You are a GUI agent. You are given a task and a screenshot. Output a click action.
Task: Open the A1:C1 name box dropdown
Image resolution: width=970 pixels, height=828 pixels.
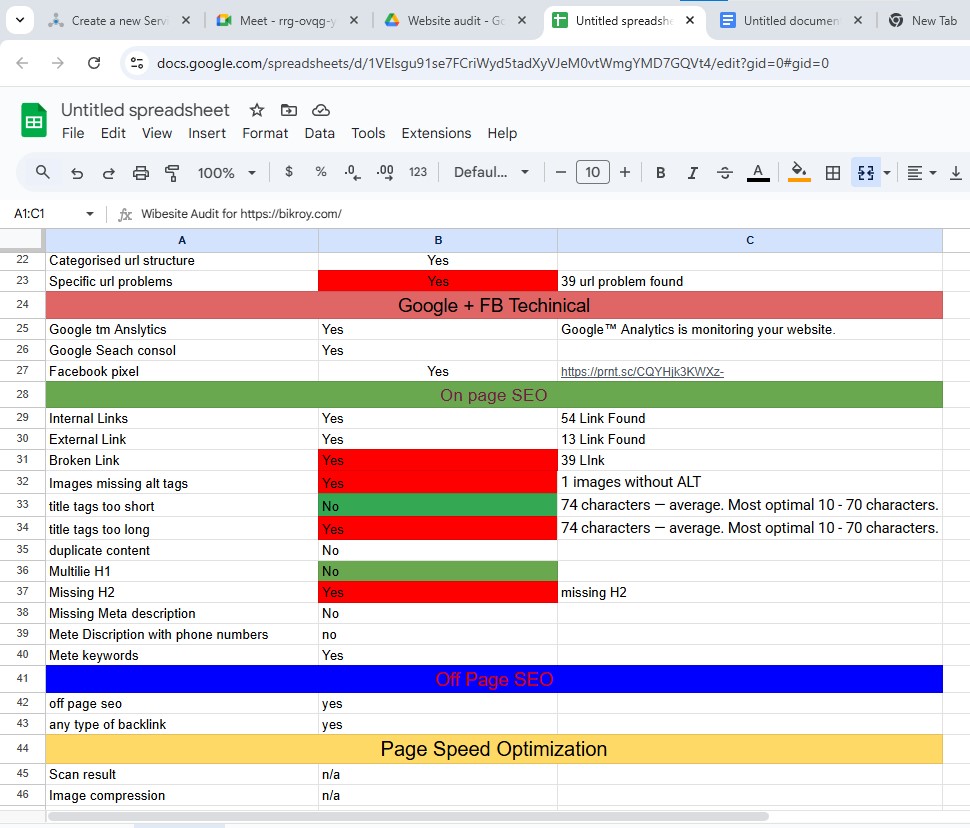click(x=89, y=214)
